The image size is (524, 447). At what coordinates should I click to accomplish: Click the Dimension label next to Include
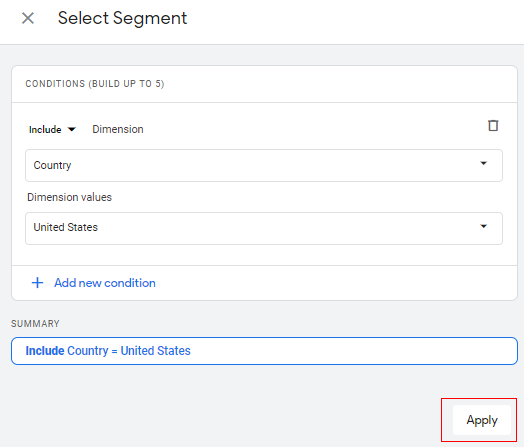click(x=118, y=129)
